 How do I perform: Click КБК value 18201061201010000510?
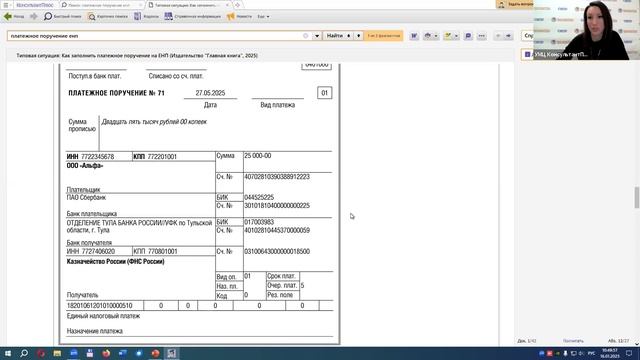(100, 306)
